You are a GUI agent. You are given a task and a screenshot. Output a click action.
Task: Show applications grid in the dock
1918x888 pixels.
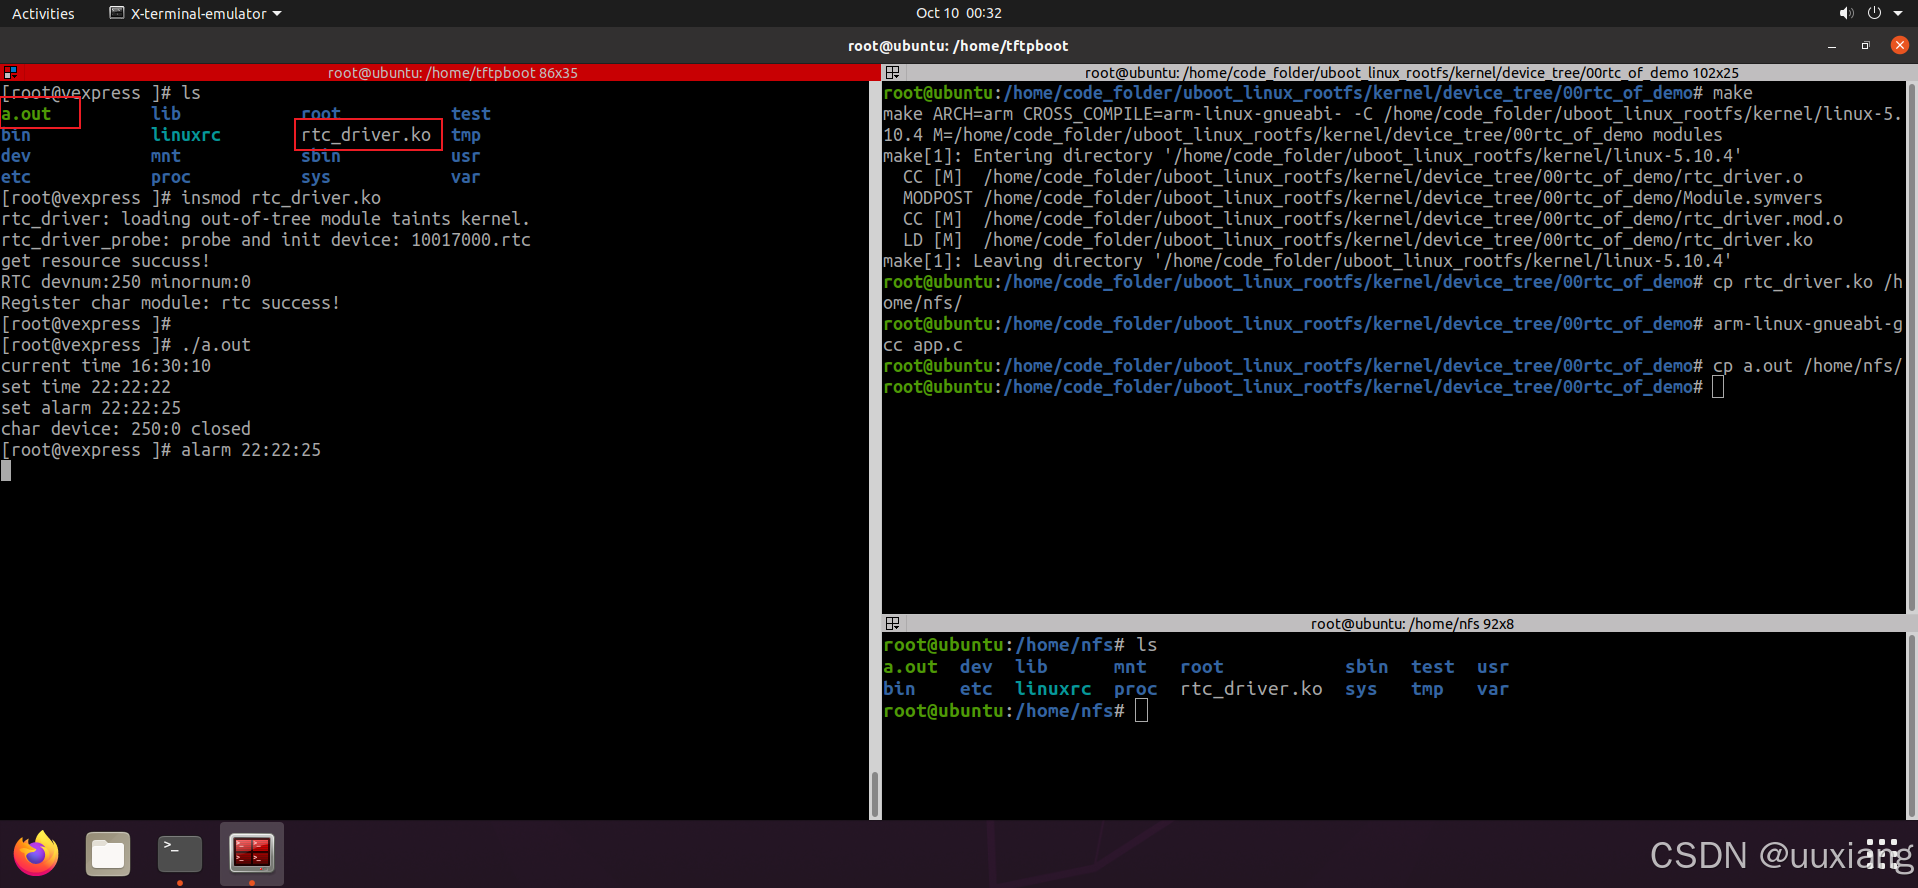(x=1882, y=854)
